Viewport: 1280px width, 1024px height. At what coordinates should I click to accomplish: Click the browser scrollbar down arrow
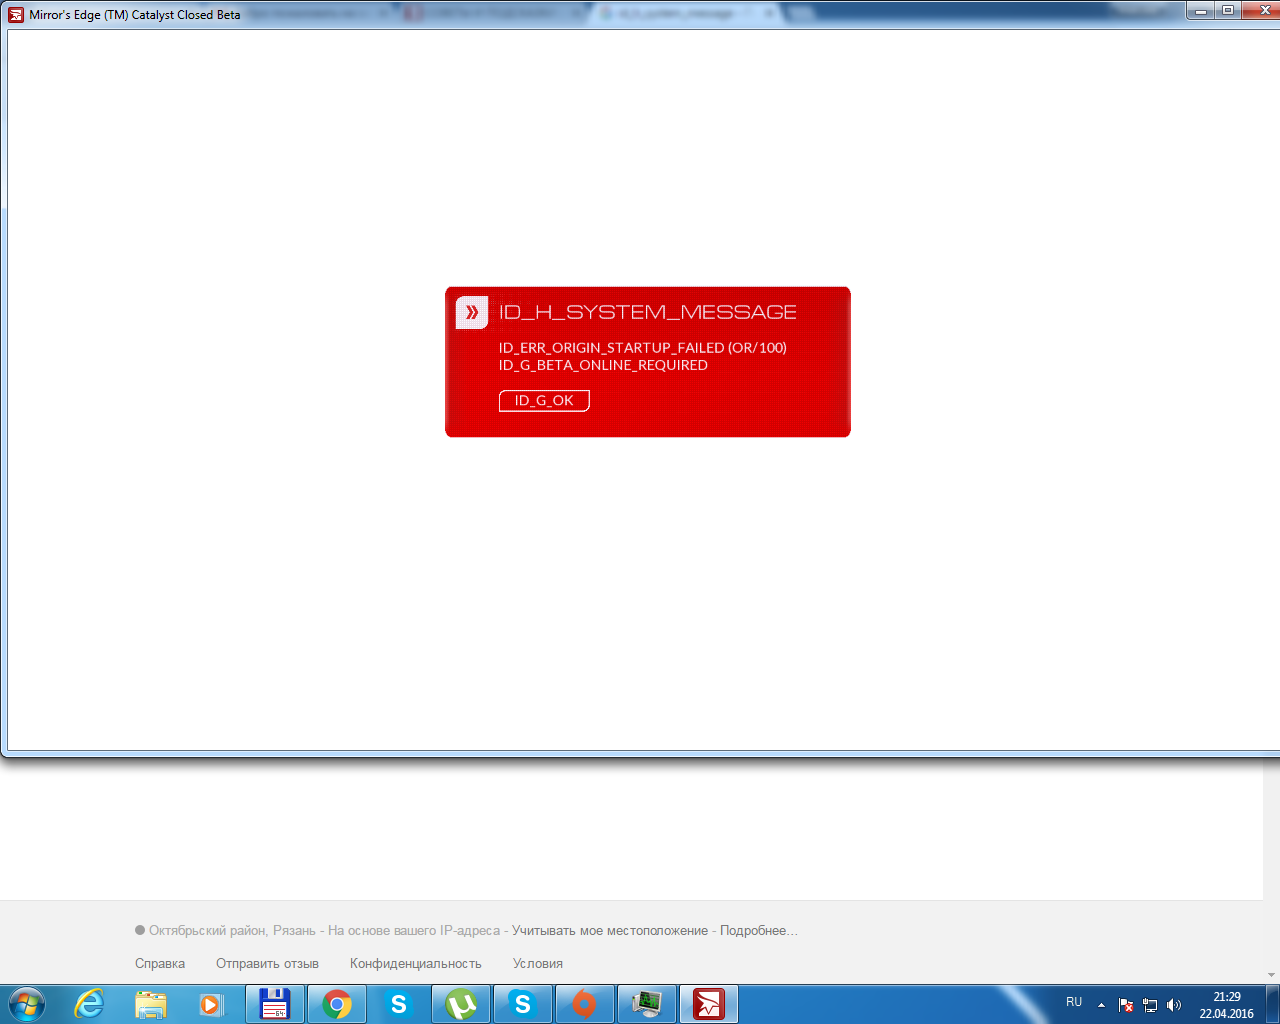point(1272,975)
